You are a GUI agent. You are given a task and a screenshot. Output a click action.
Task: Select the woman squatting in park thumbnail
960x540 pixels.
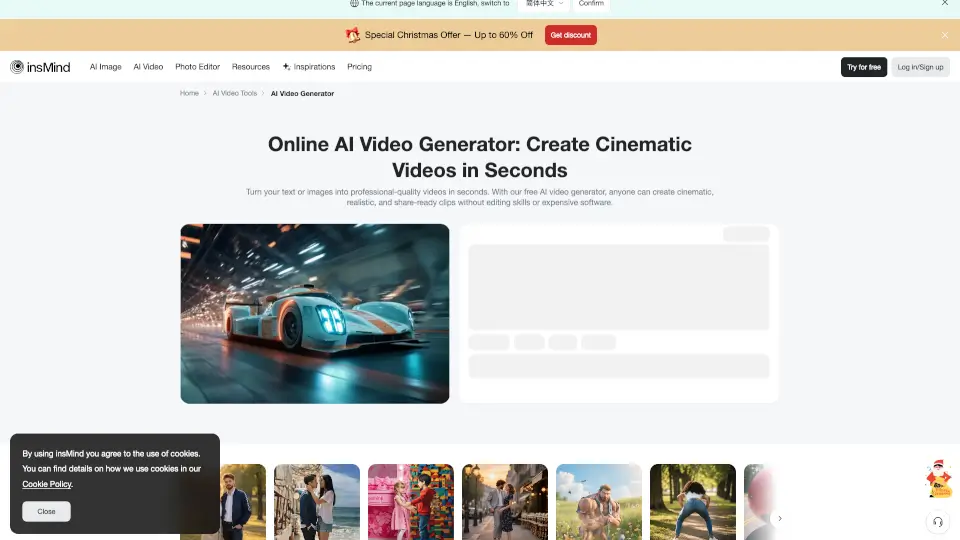693,502
